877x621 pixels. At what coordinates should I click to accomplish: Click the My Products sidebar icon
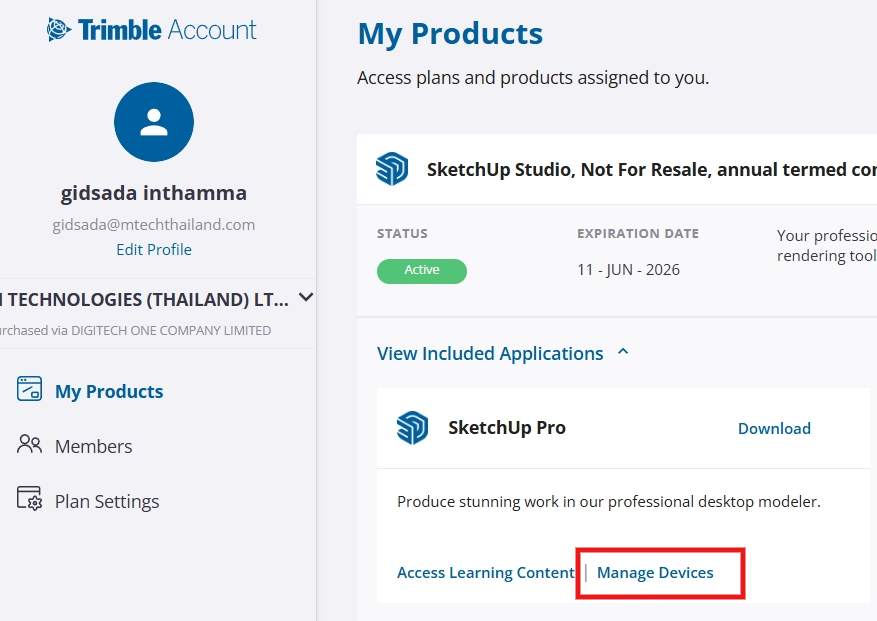[x=29, y=389]
